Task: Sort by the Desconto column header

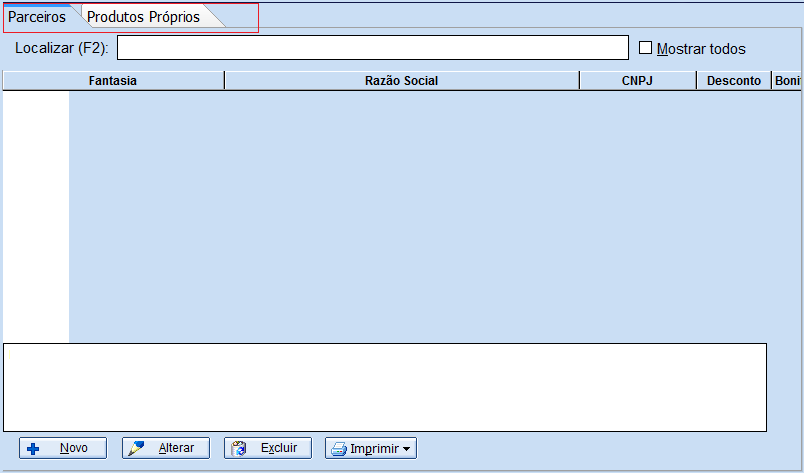Action: [733, 81]
